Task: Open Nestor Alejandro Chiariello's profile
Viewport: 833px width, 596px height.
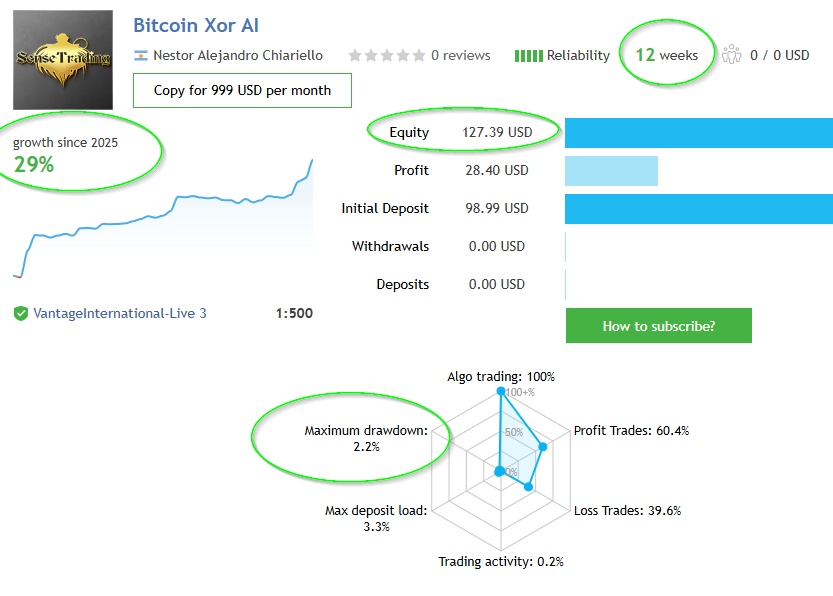Action: (238, 56)
